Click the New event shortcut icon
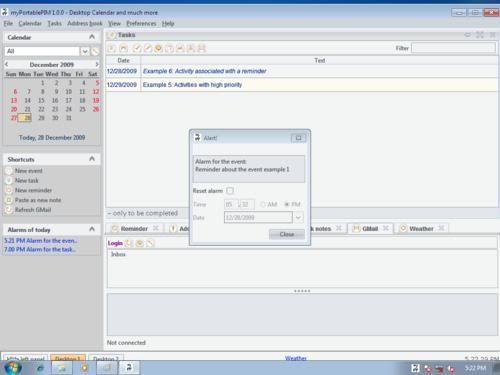 click(9, 171)
